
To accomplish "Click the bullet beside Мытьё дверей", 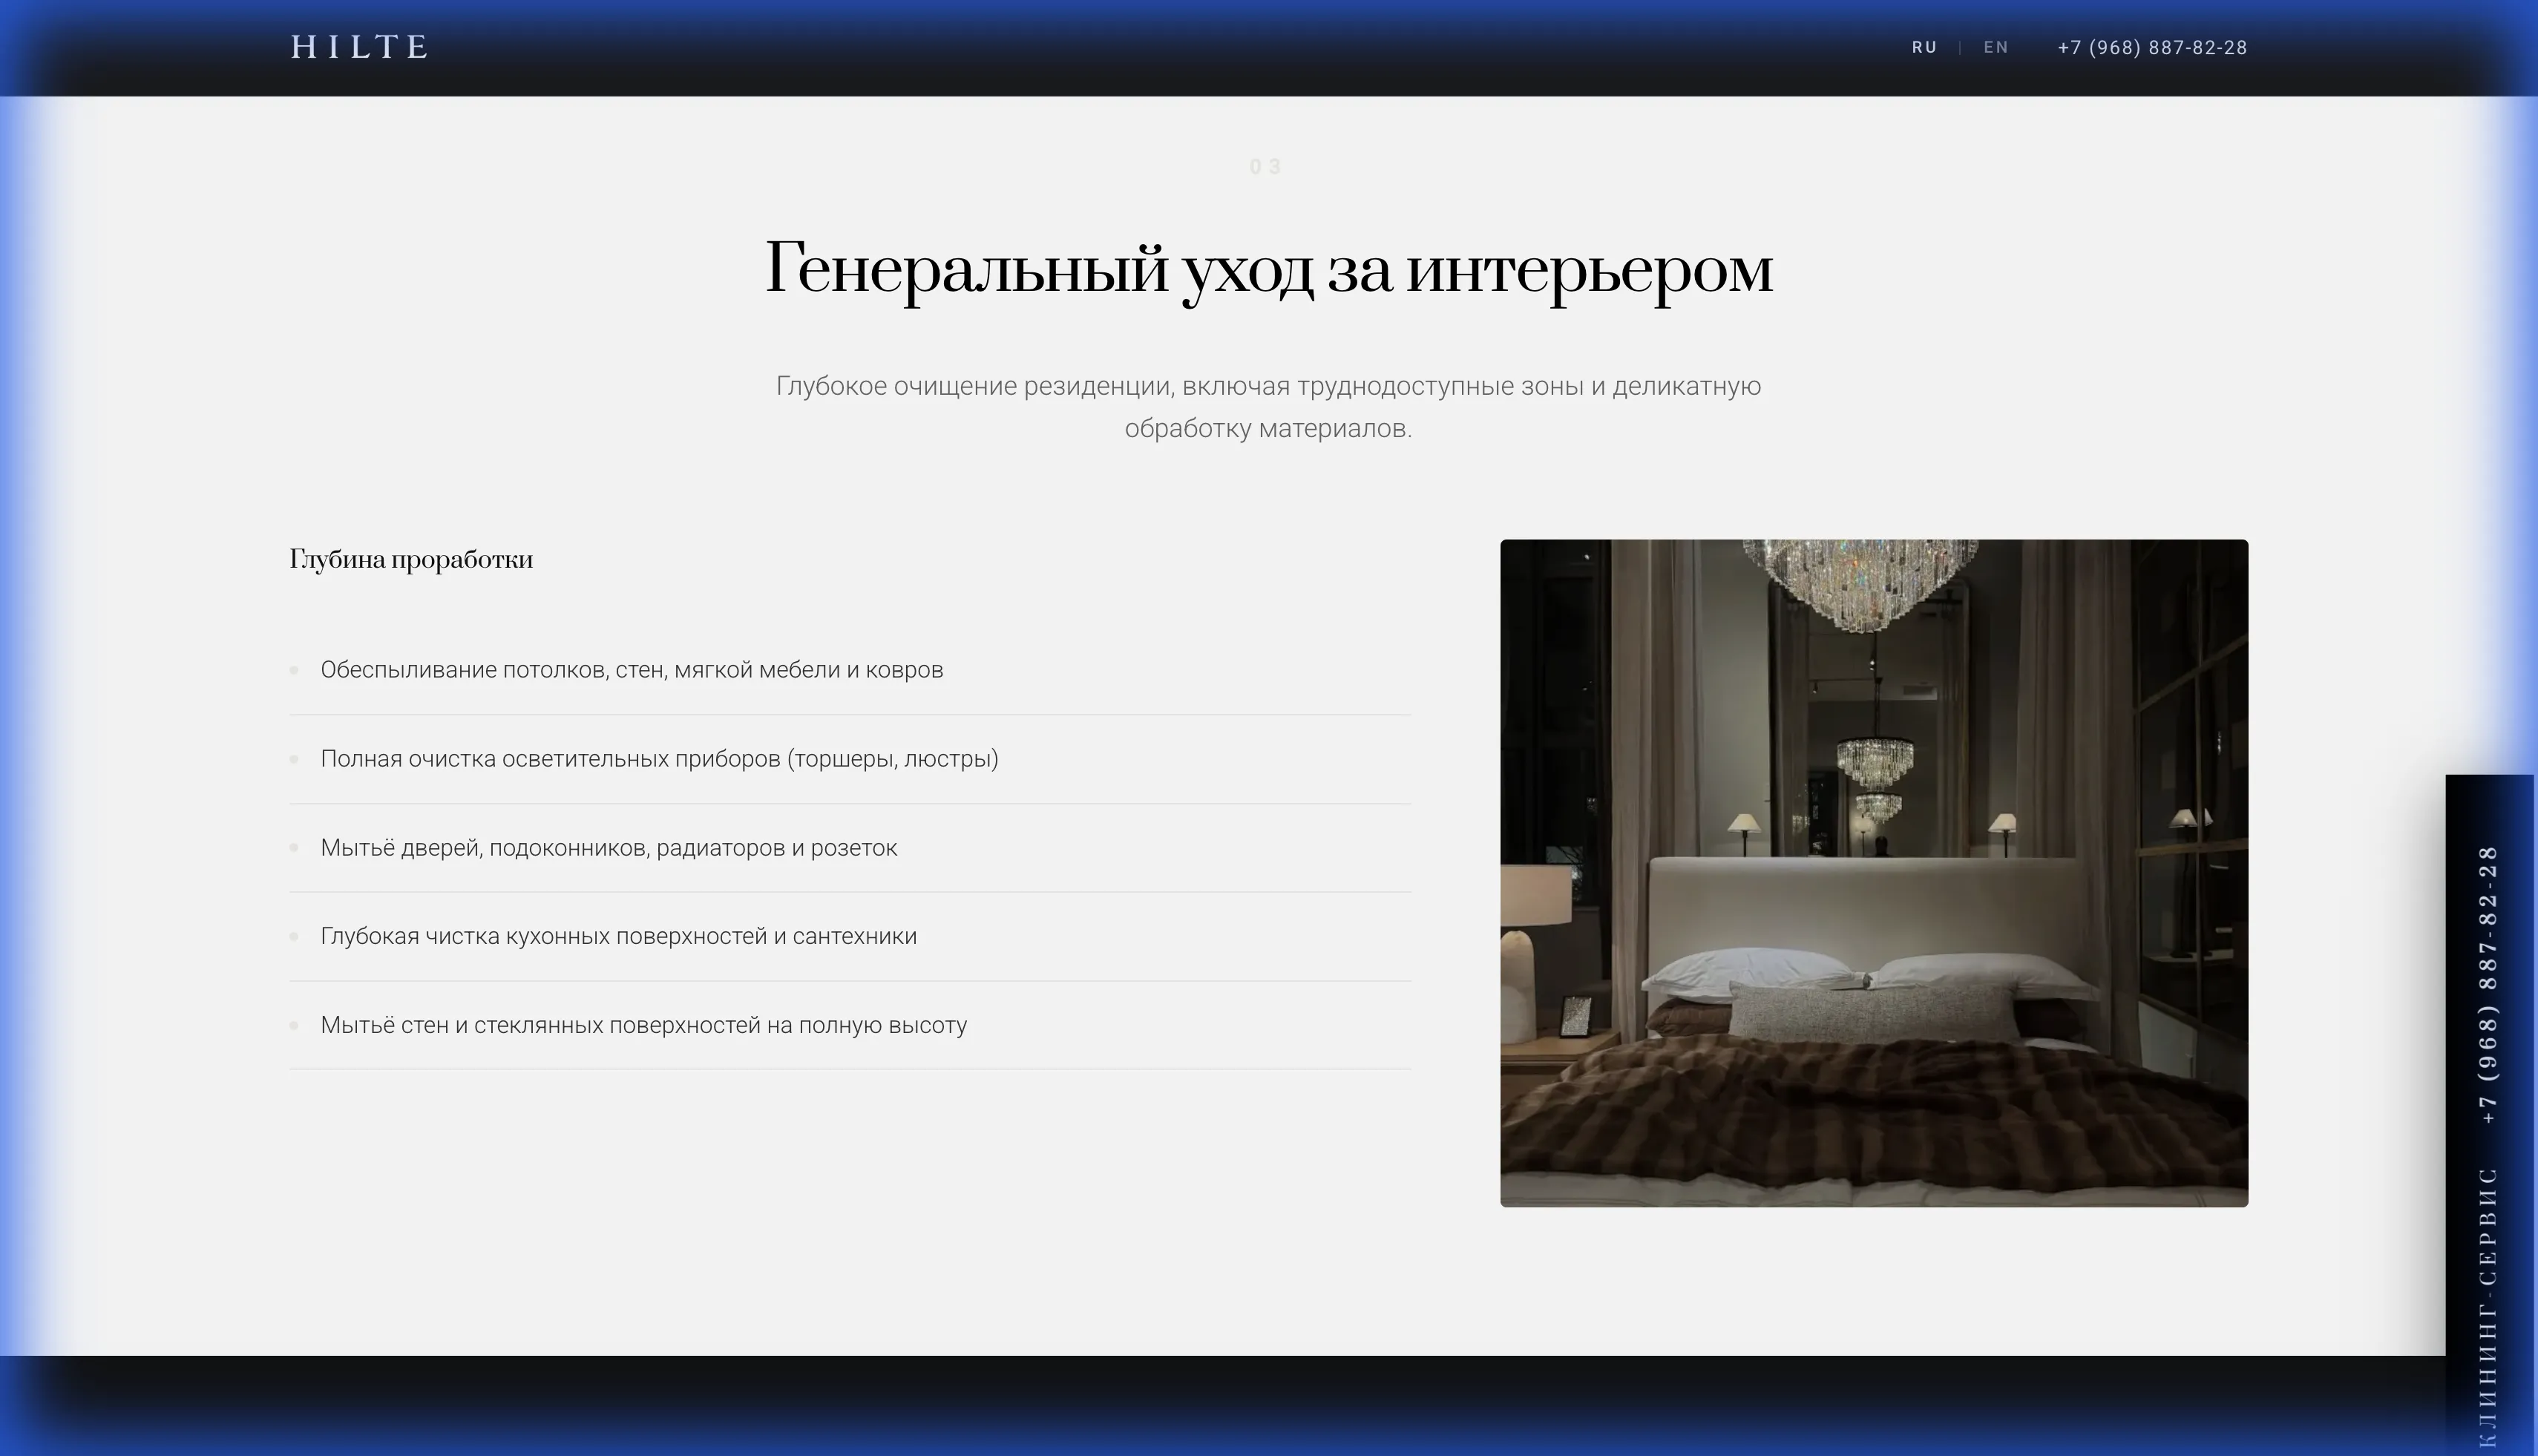I will coord(294,848).
